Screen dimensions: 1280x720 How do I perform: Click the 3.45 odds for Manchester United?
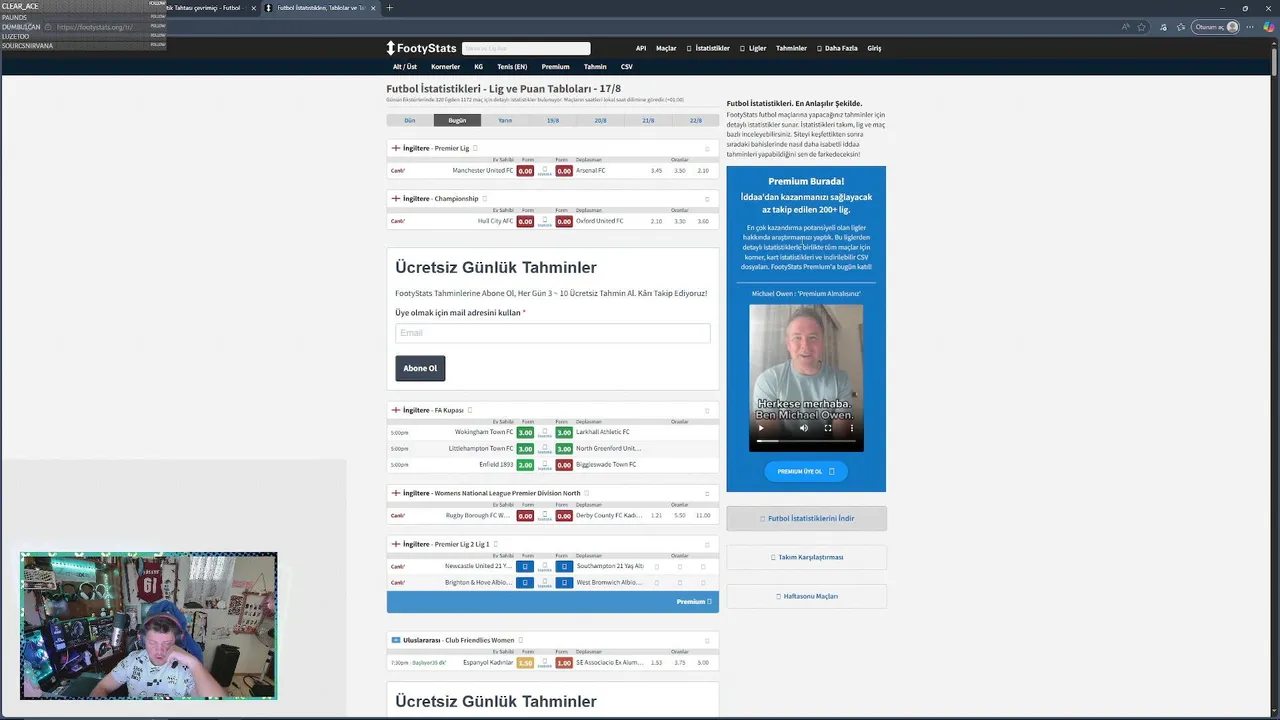pyautogui.click(x=656, y=170)
